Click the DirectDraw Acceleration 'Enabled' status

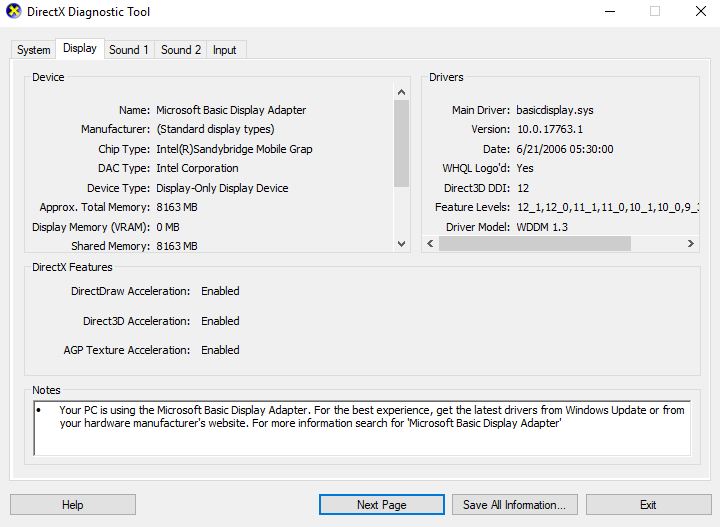220,292
